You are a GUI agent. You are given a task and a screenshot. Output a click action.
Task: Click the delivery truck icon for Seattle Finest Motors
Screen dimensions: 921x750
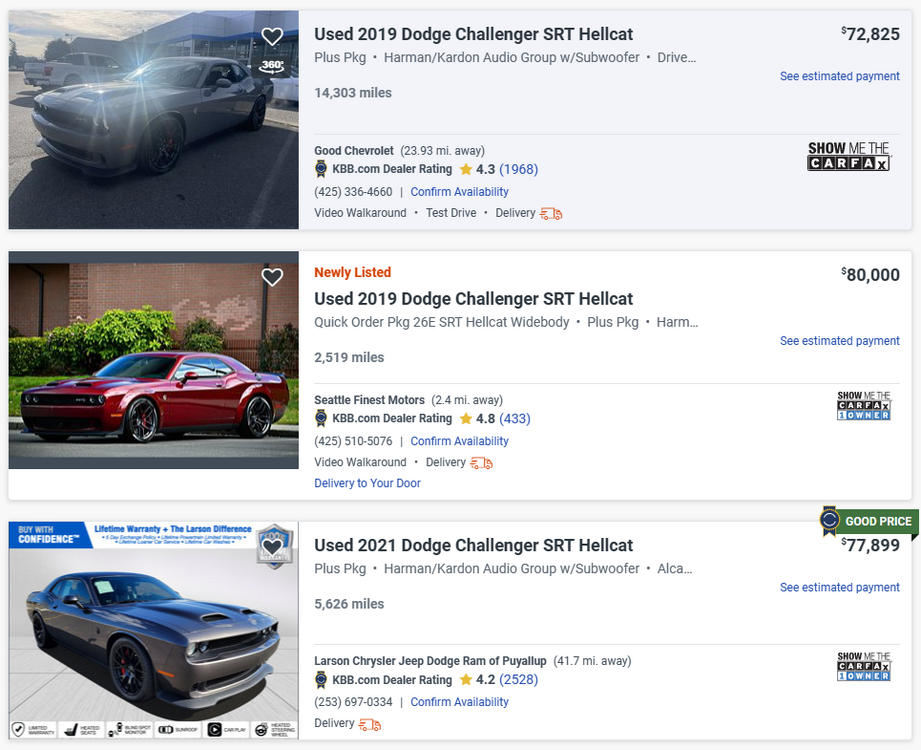click(481, 462)
